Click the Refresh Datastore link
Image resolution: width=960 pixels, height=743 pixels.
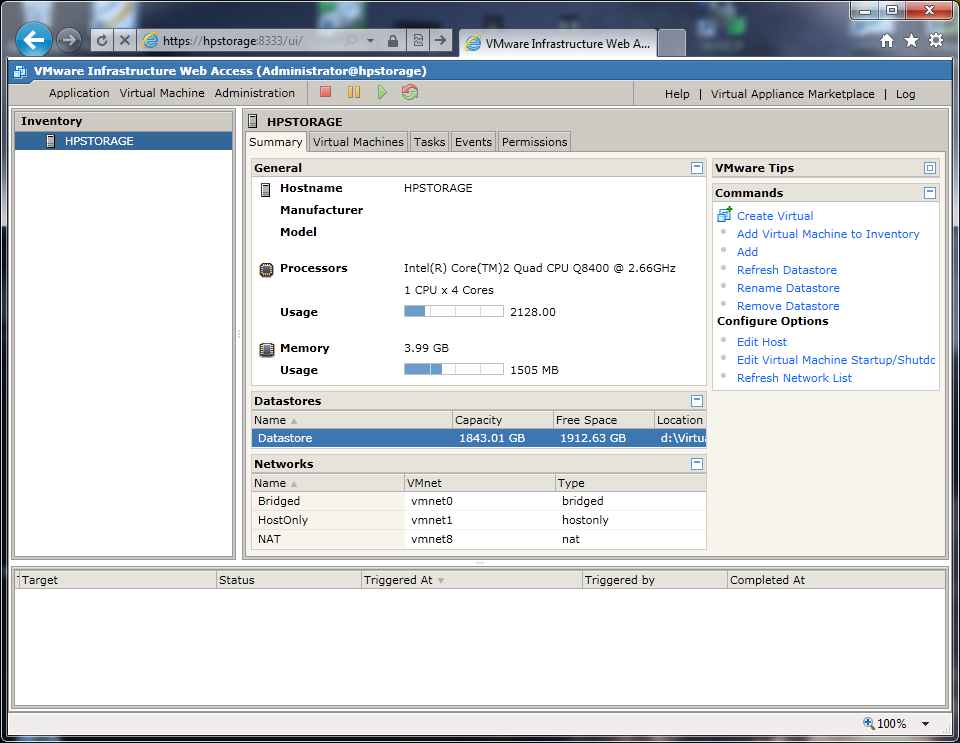click(786, 270)
